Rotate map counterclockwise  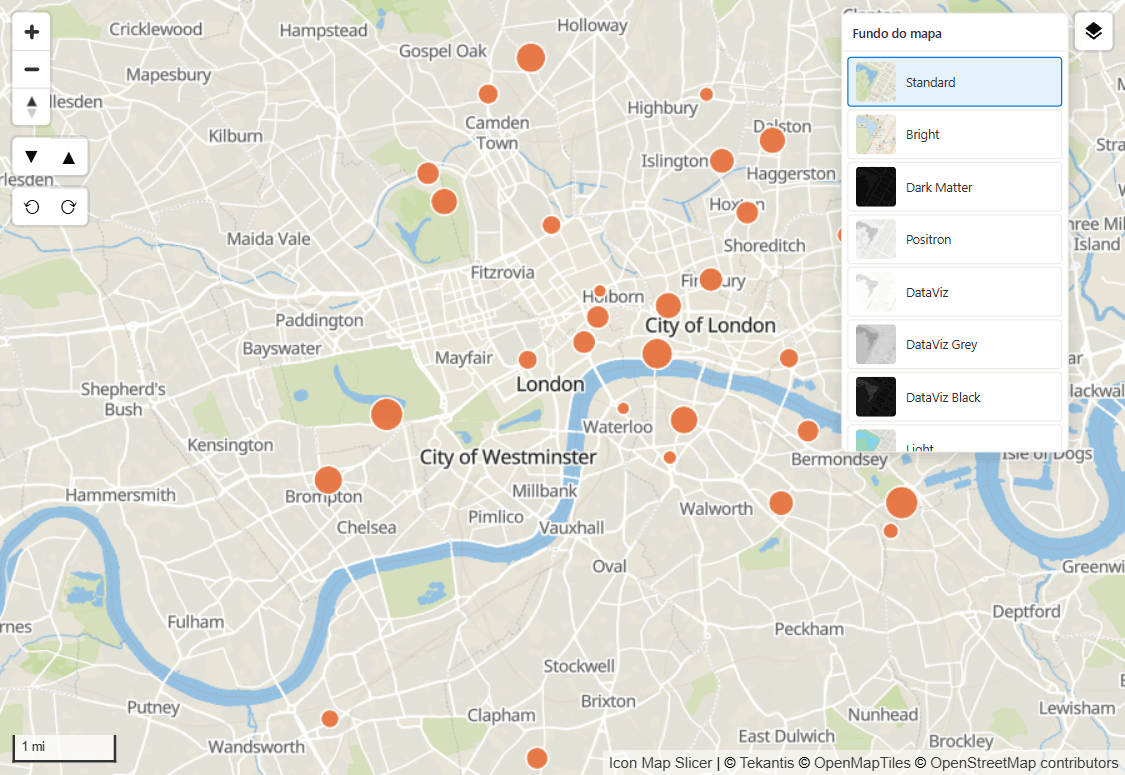pyautogui.click(x=32, y=207)
